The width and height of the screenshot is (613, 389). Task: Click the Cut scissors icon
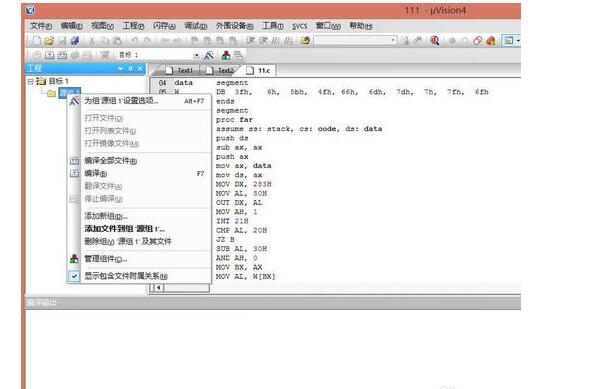point(92,40)
